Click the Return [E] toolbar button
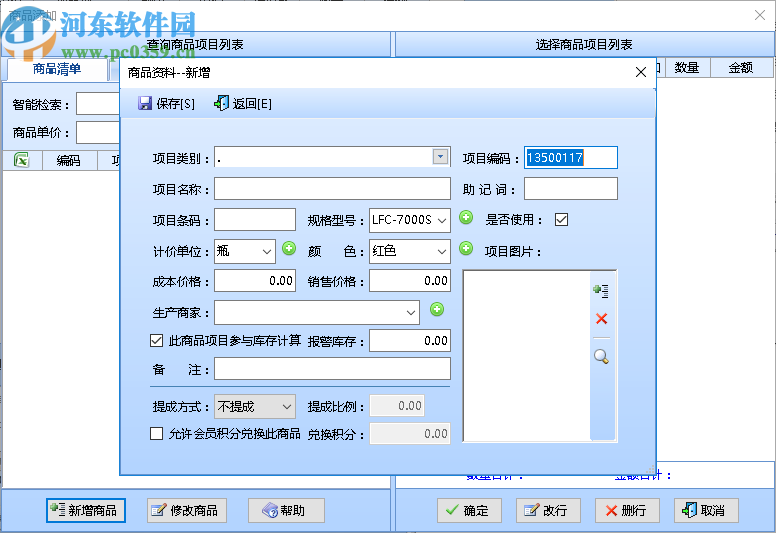776x533 pixels. coord(242,103)
